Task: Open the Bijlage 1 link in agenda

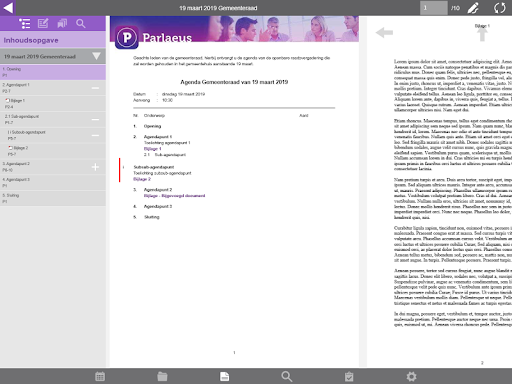Action: coord(152,149)
